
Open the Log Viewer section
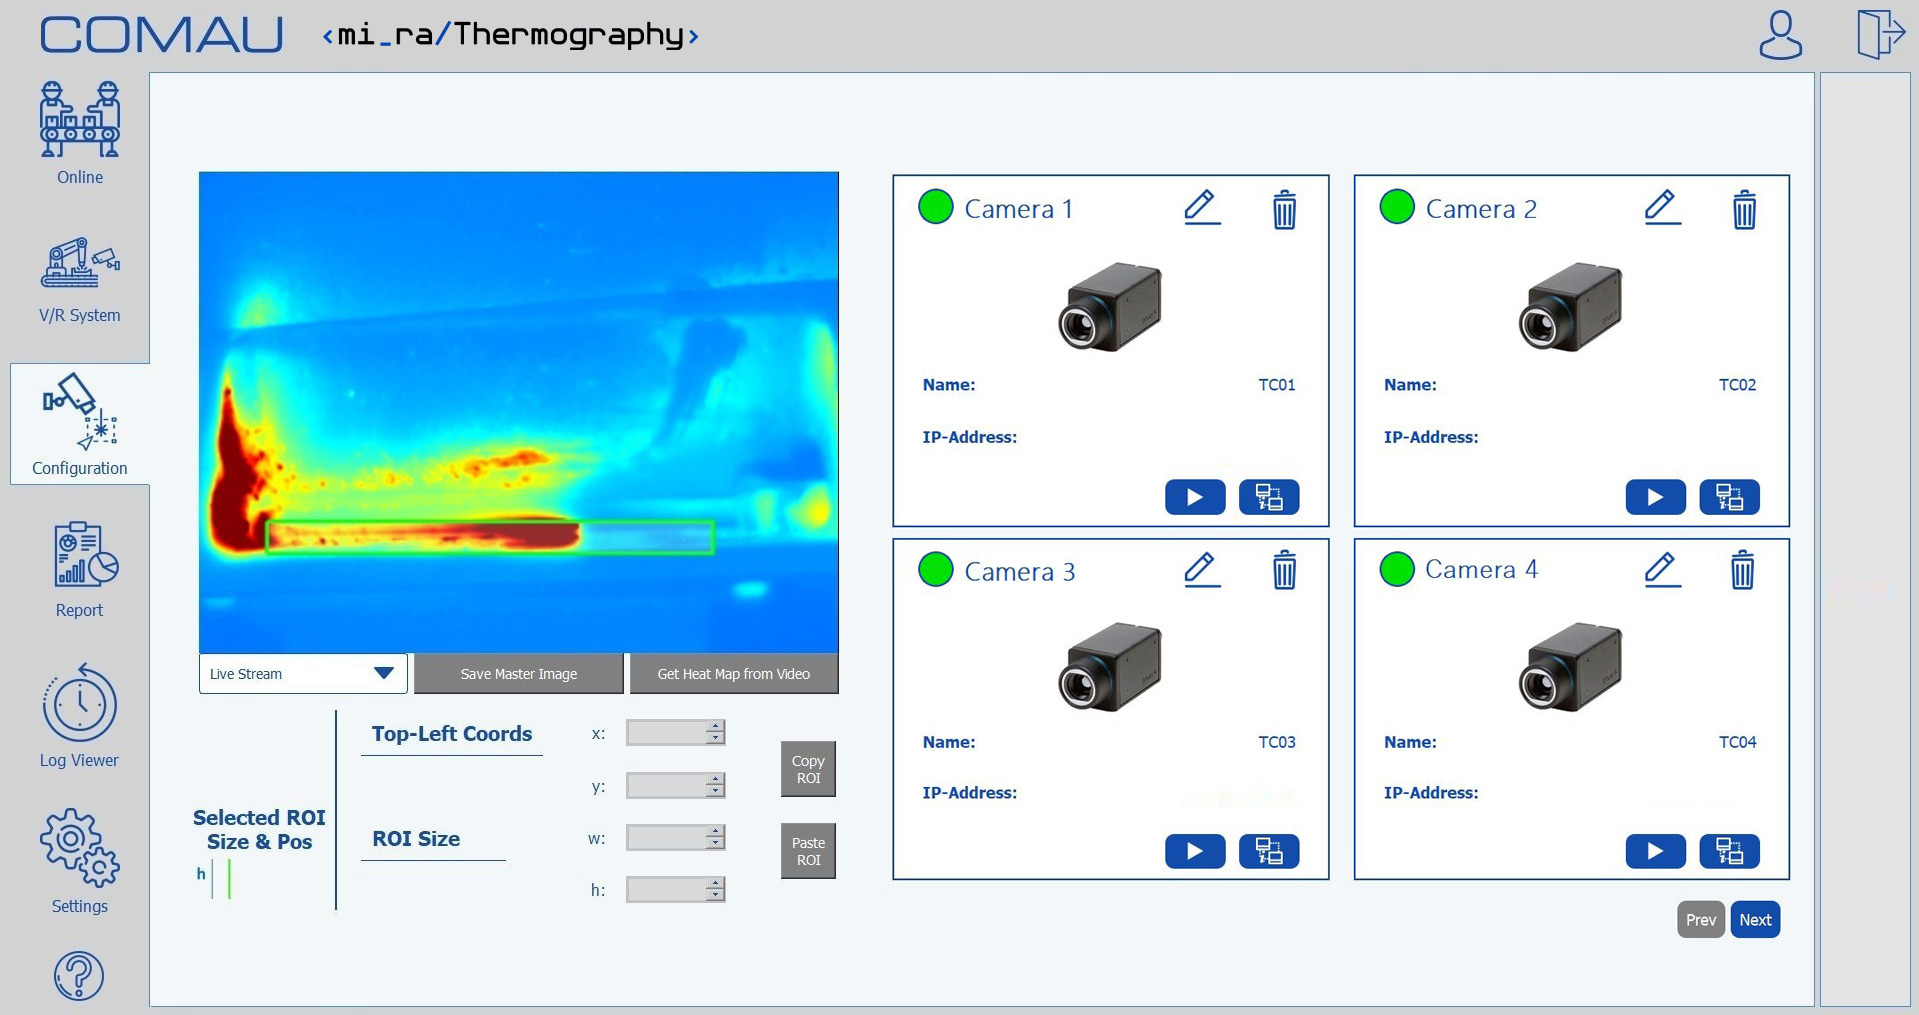click(80, 716)
